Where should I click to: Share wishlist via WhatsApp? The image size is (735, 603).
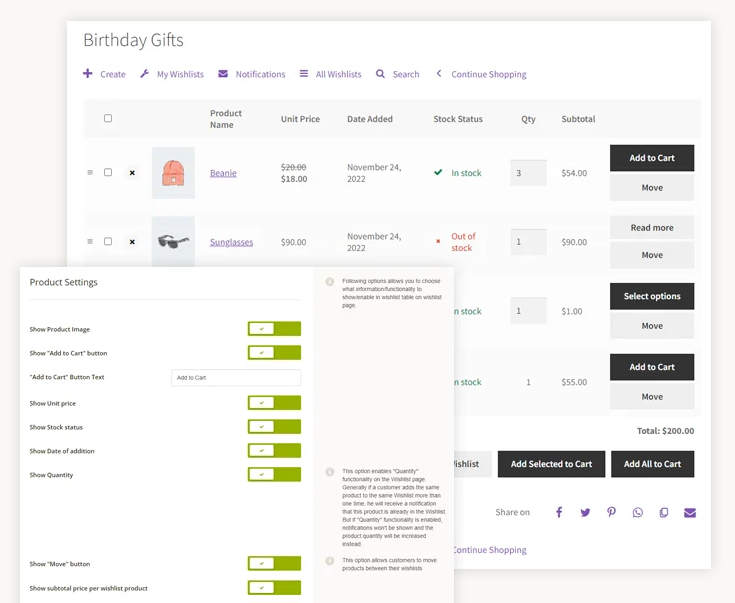pyautogui.click(x=638, y=513)
